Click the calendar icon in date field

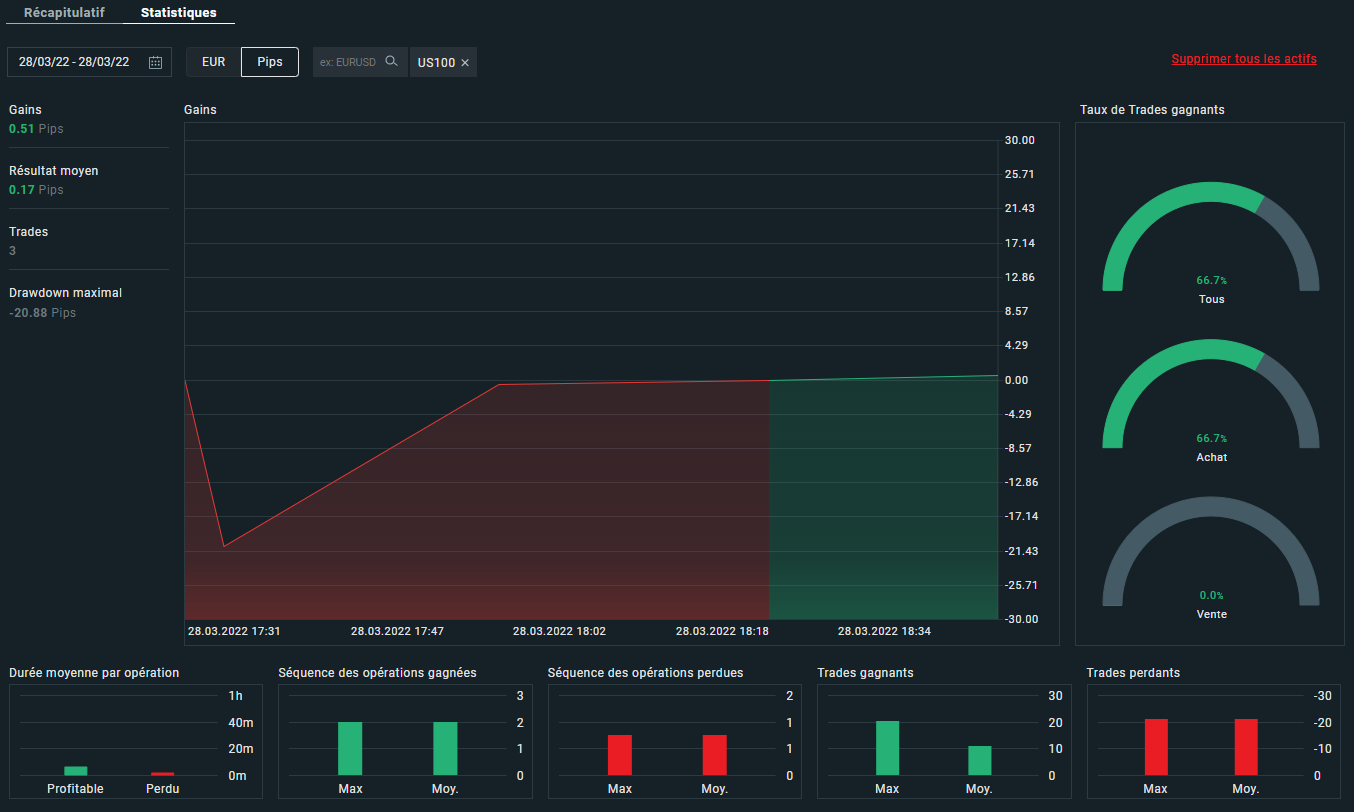pyautogui.click(x=155, y=62)
